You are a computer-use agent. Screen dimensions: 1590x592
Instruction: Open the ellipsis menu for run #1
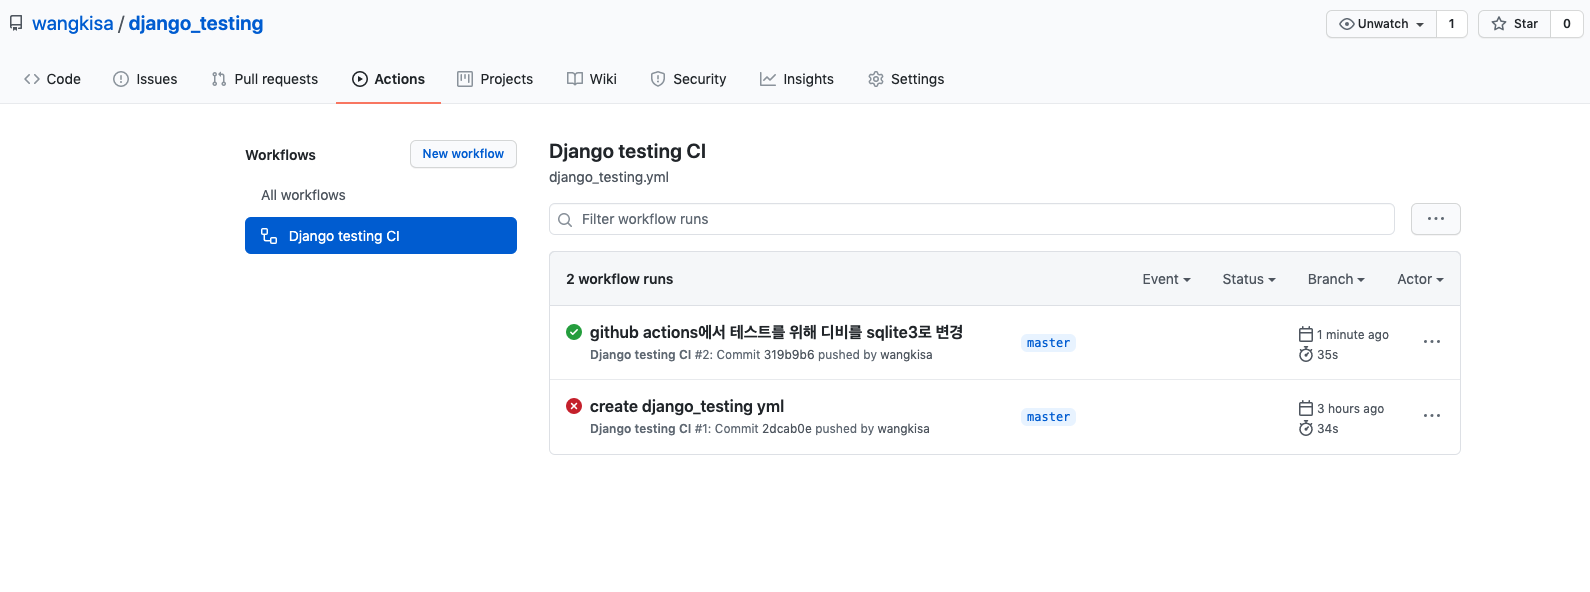[x=1432, y=416]
